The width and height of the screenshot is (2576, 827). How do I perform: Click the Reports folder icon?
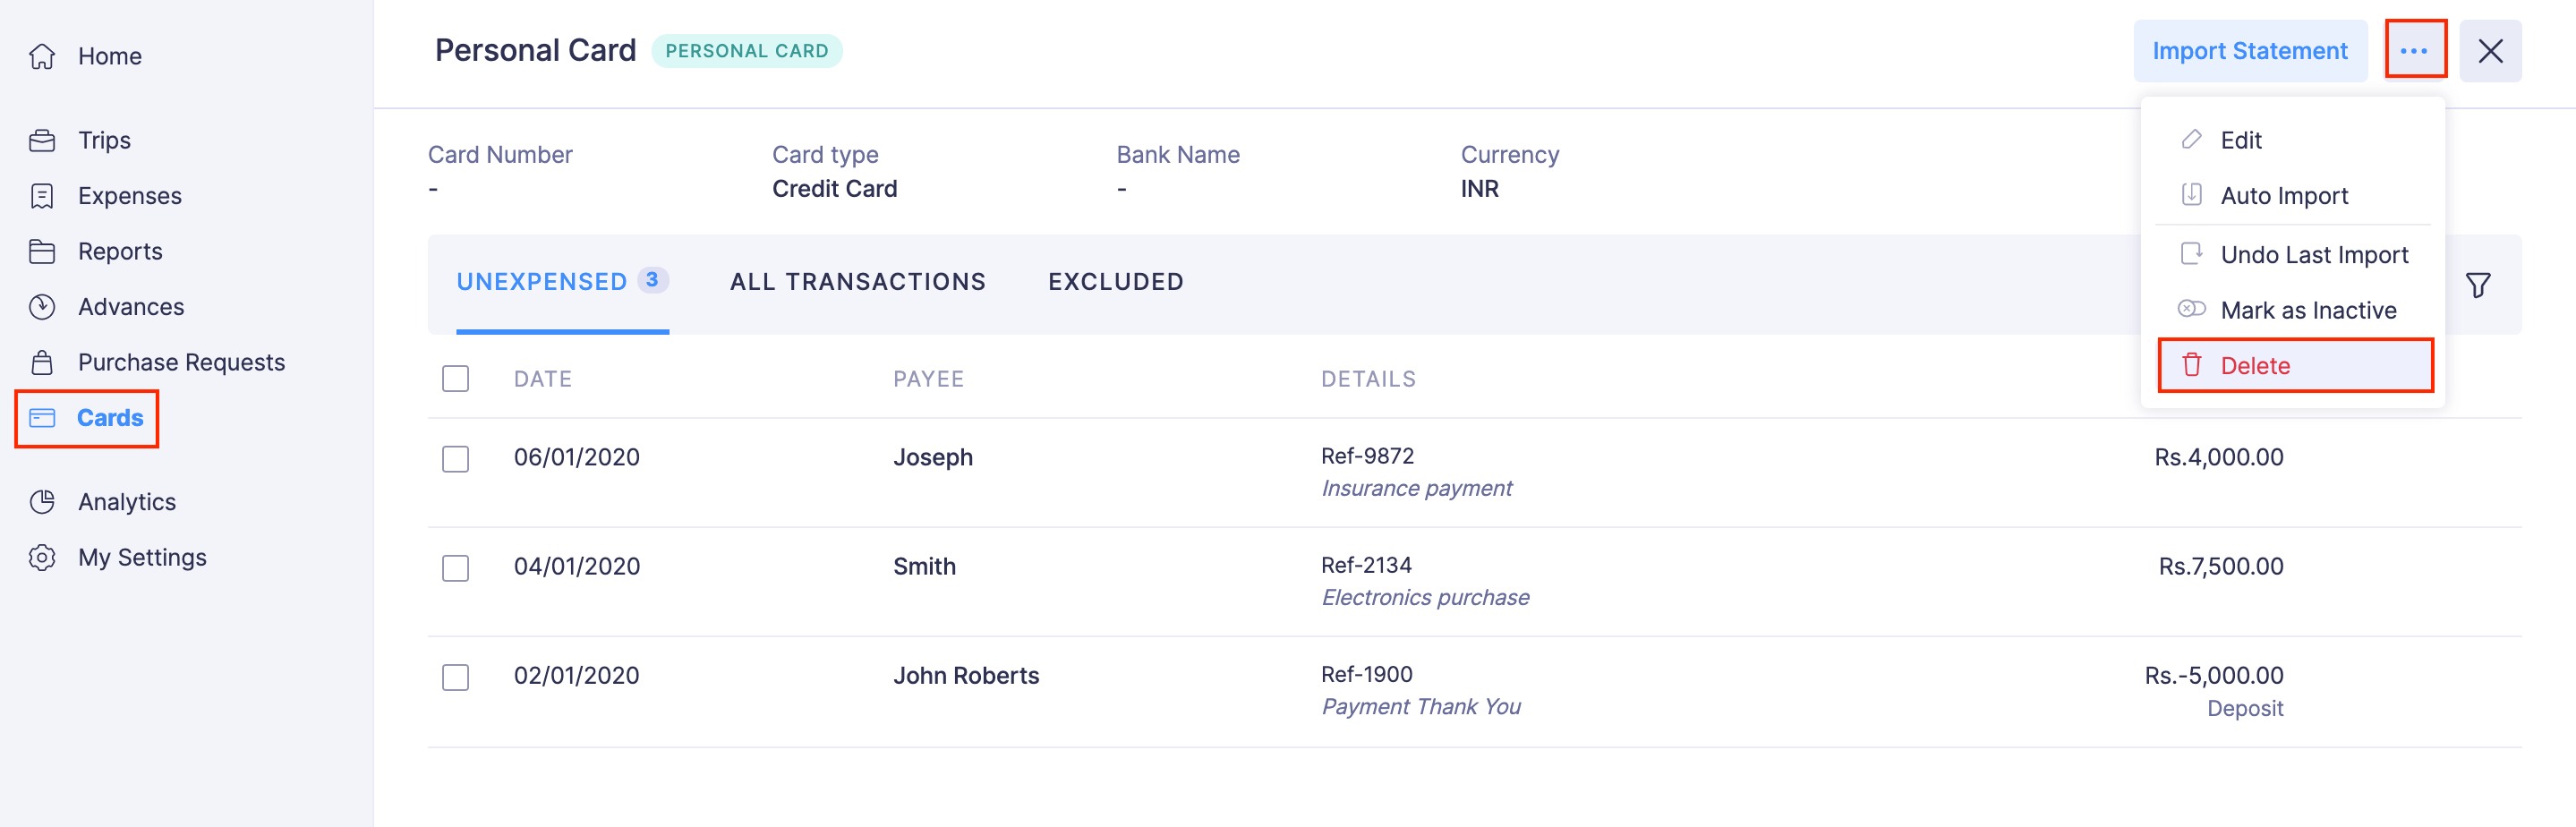tap(42, 251)
